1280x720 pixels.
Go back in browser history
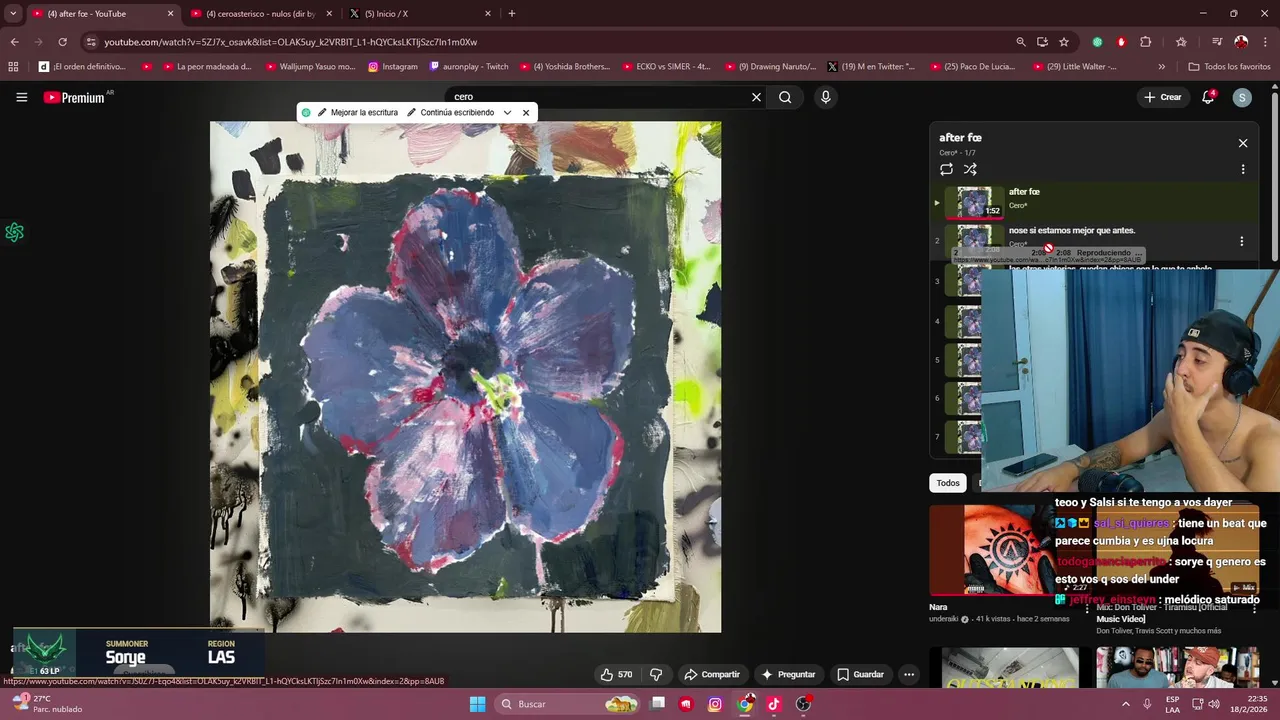pyautogui.click(x=14, y=42)
